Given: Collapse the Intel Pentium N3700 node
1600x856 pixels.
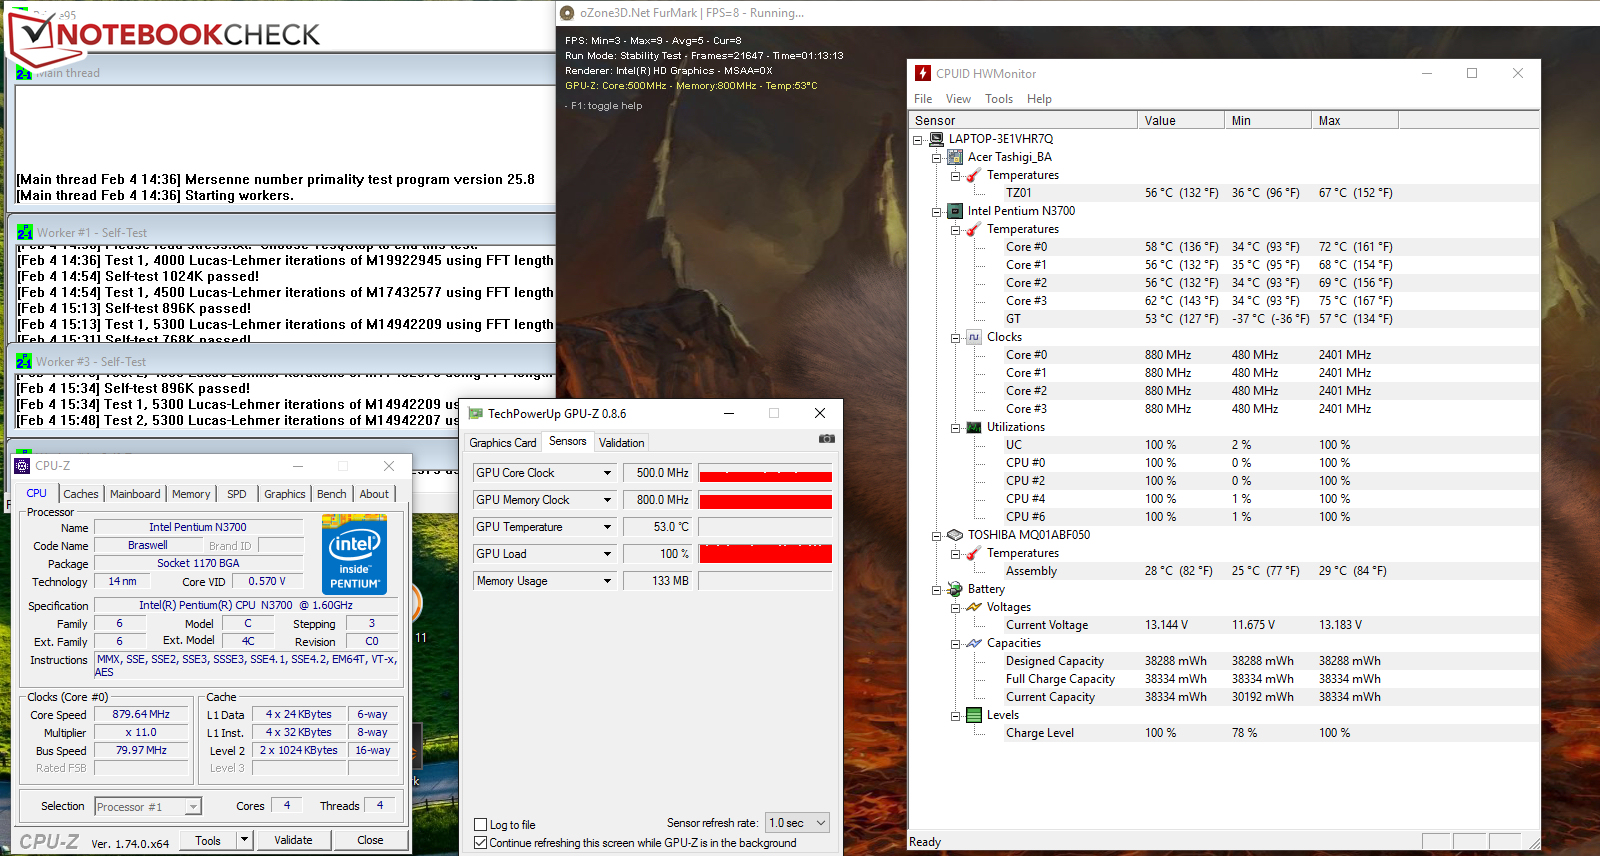Looking at the screenshot, I should [937, 212].
